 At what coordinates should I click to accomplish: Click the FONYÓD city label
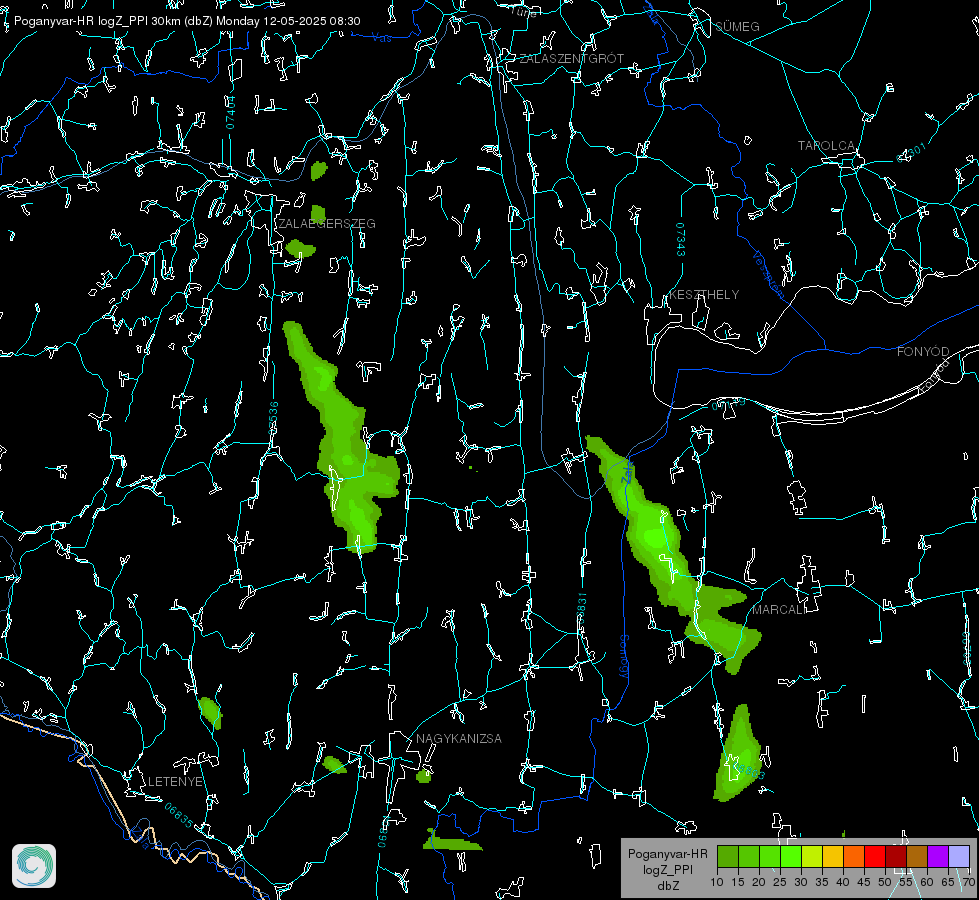[923, 352]
